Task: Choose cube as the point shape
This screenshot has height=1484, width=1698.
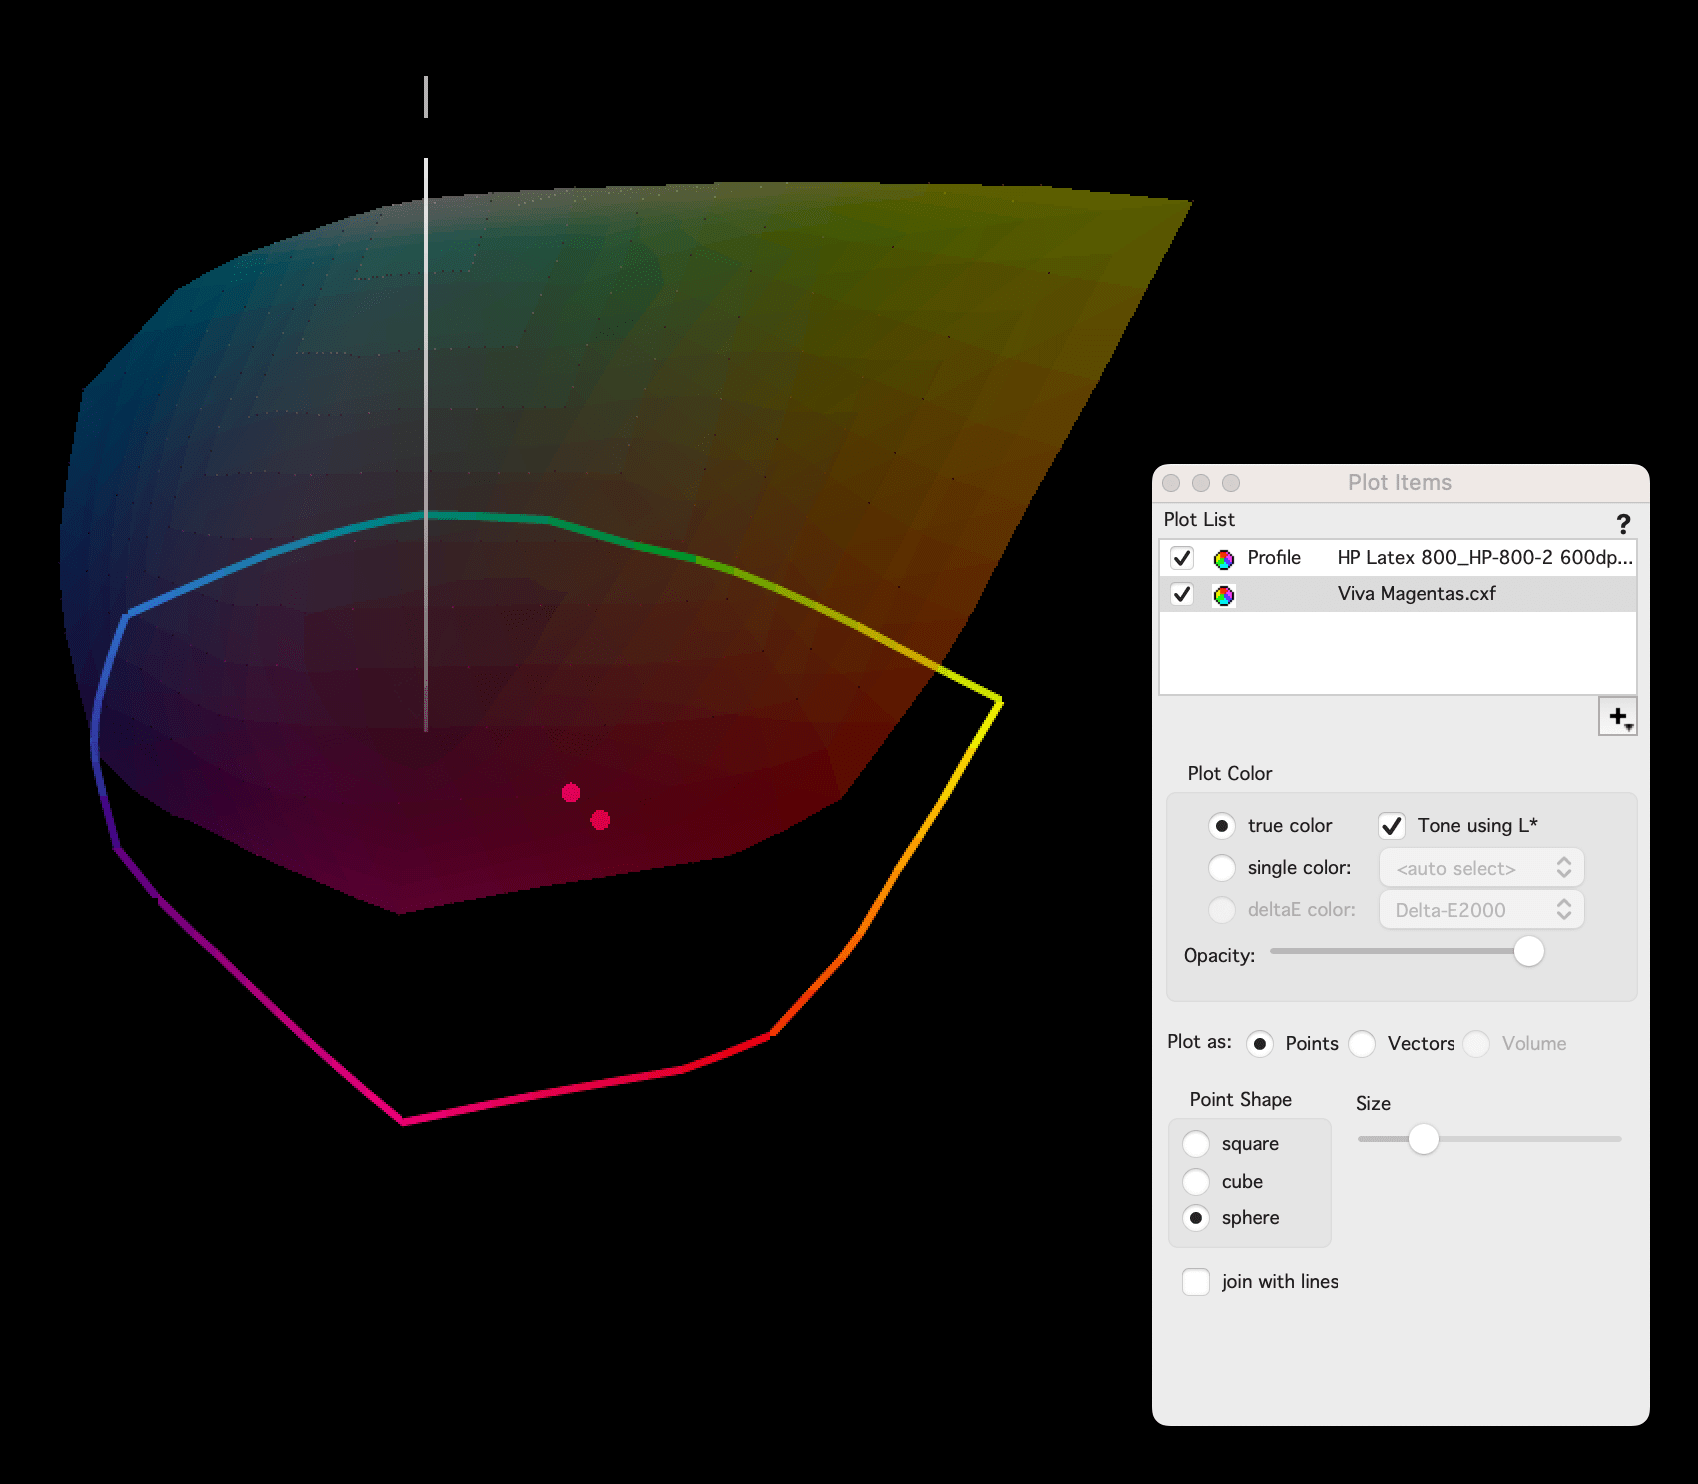Action: [1196, 1181]
